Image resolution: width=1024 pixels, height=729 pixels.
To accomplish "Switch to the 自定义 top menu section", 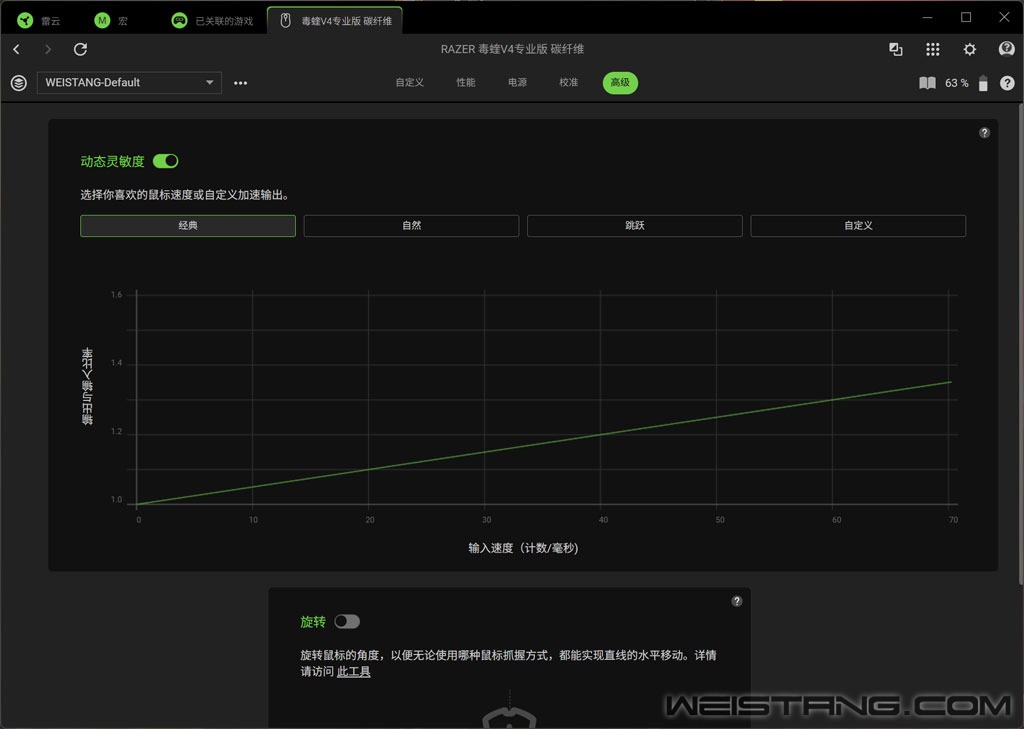I will click(x=409, y=82).
